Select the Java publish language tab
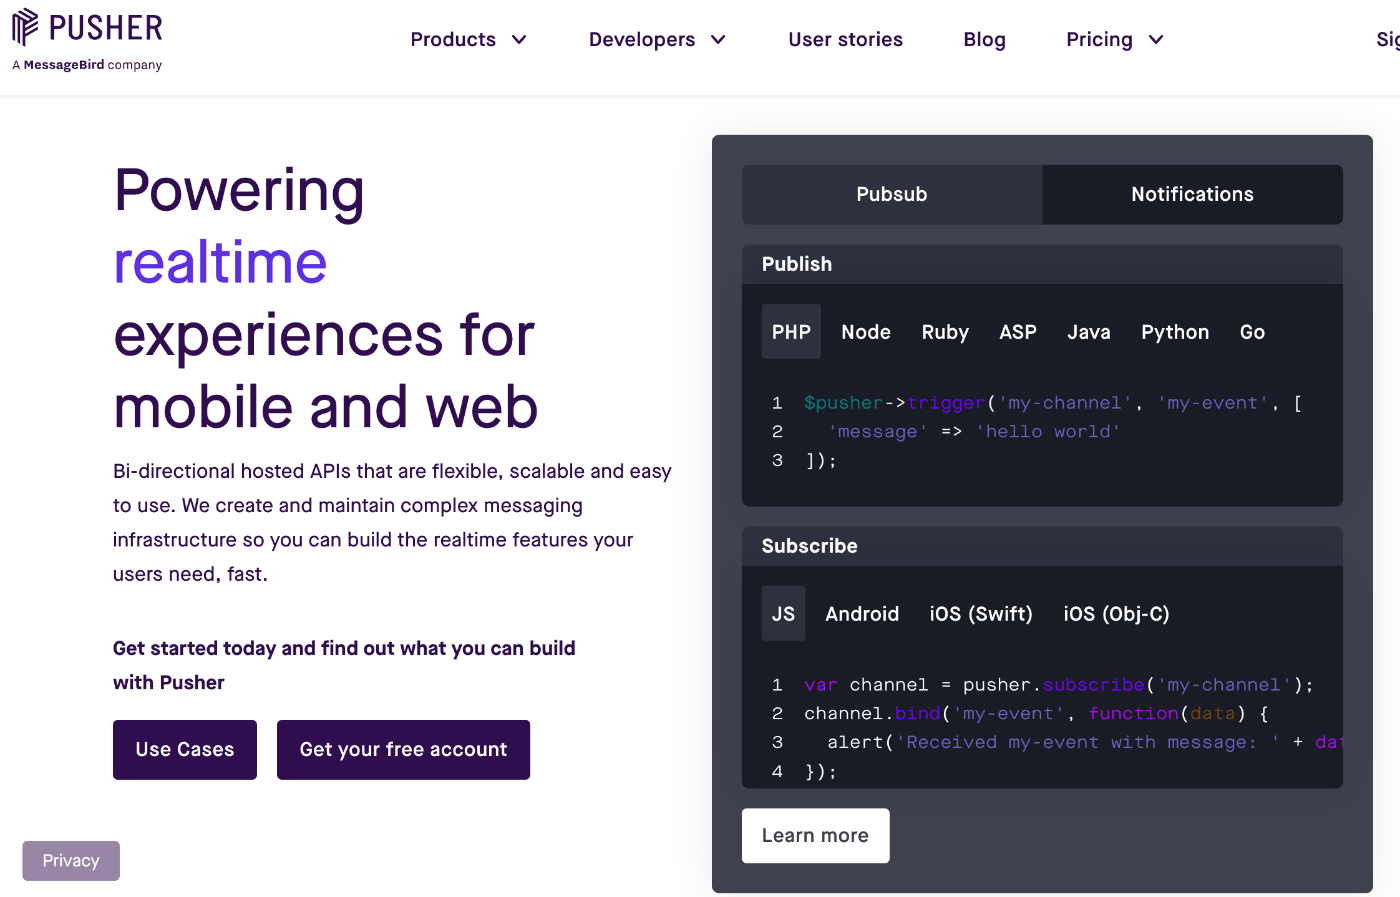Viewport: 1400px width, 897px height. pyautogui.click(x=1089, y=332)
